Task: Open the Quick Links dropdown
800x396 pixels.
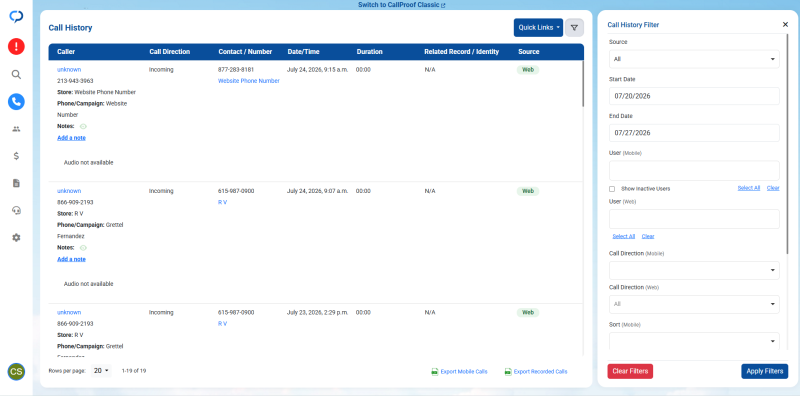Action: [x=538, y=28]
